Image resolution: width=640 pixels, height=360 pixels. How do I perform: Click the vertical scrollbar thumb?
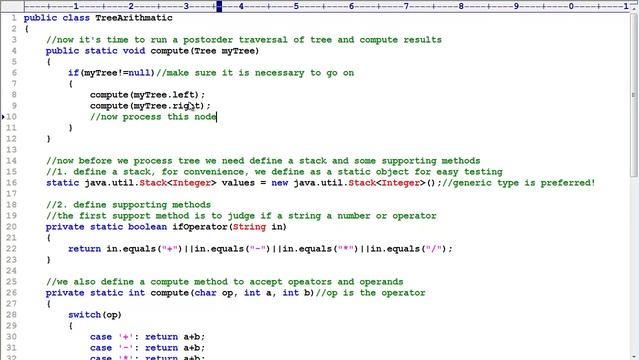634,95
